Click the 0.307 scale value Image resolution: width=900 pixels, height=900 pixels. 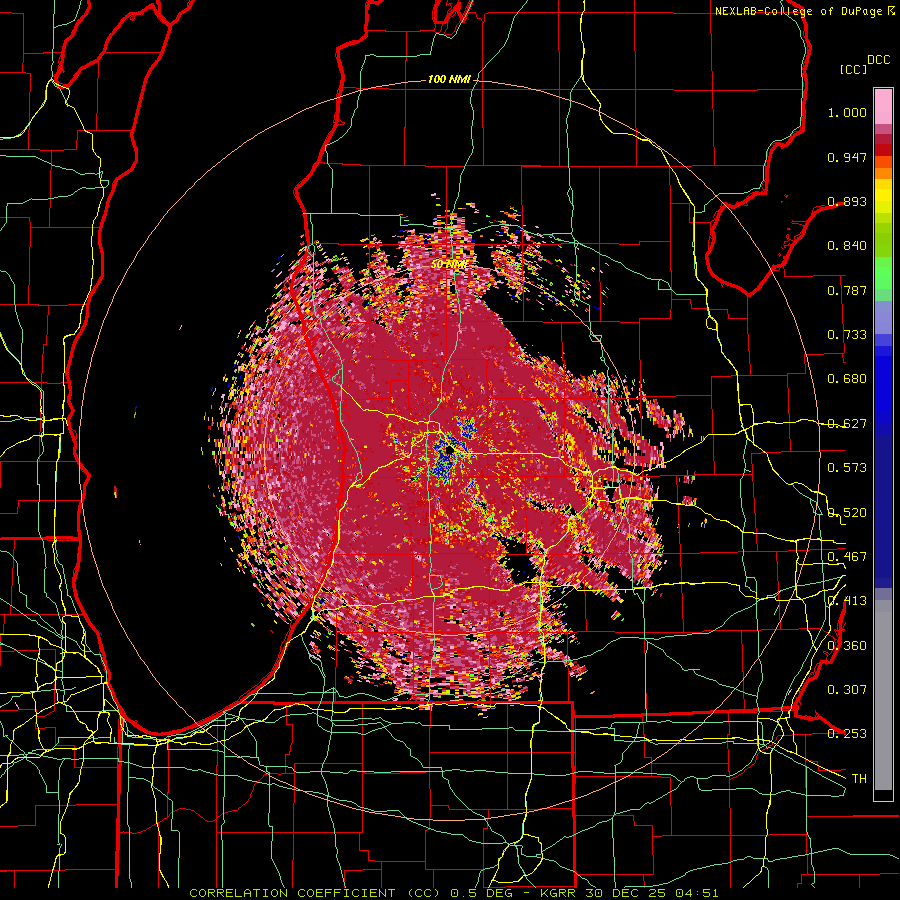pos(847,690)
